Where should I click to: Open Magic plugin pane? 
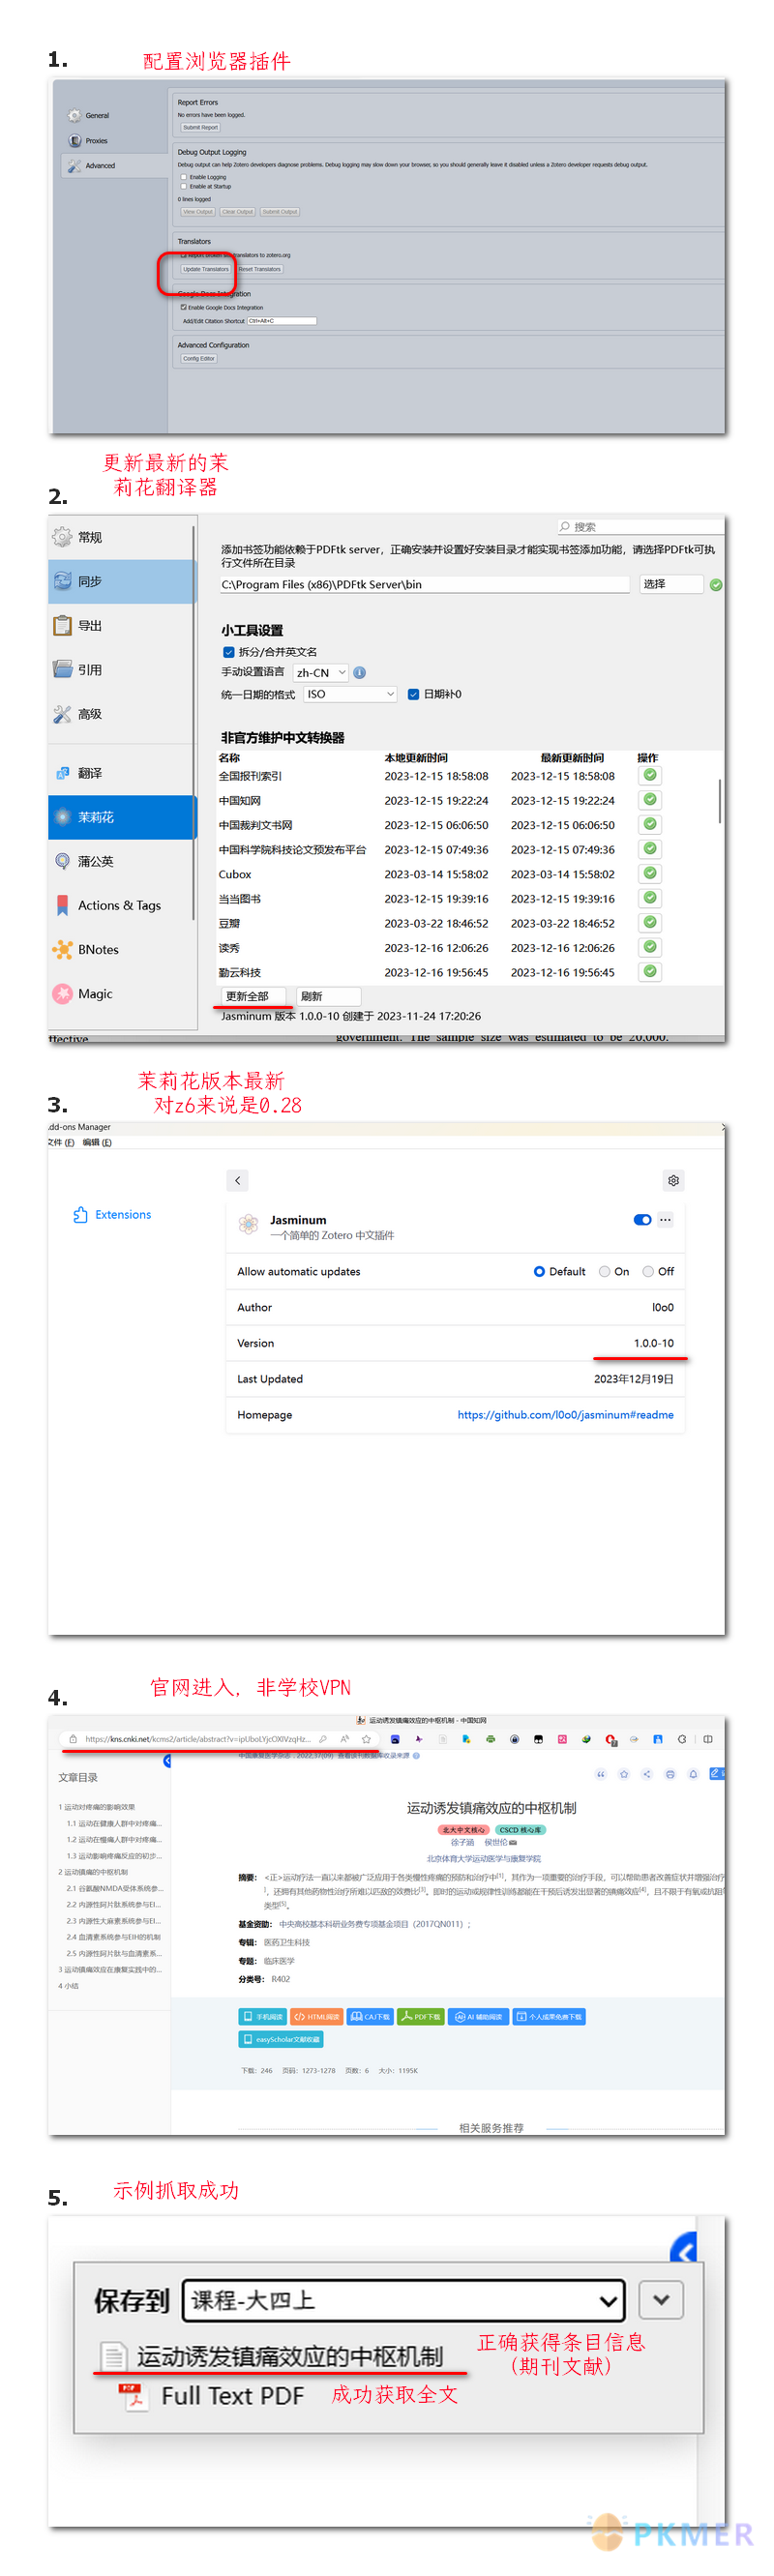[x=120, y=993]
